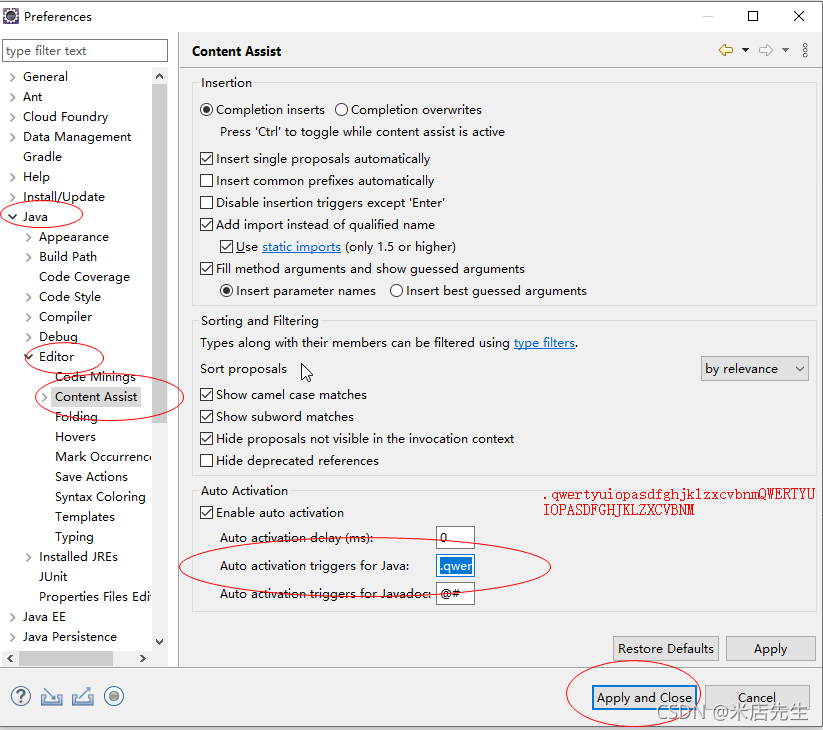Click the Oomph preference recorder icon
The width and height of the screenshot is (823, 730).
[x=113, y=696]
